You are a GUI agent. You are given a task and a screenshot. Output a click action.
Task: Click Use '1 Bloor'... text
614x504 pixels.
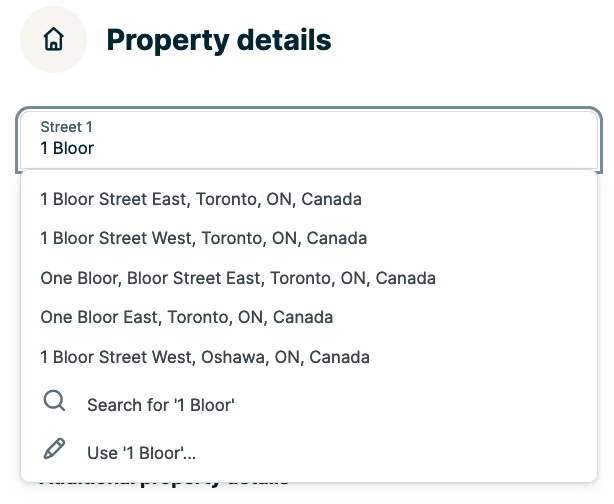point(141,453)
